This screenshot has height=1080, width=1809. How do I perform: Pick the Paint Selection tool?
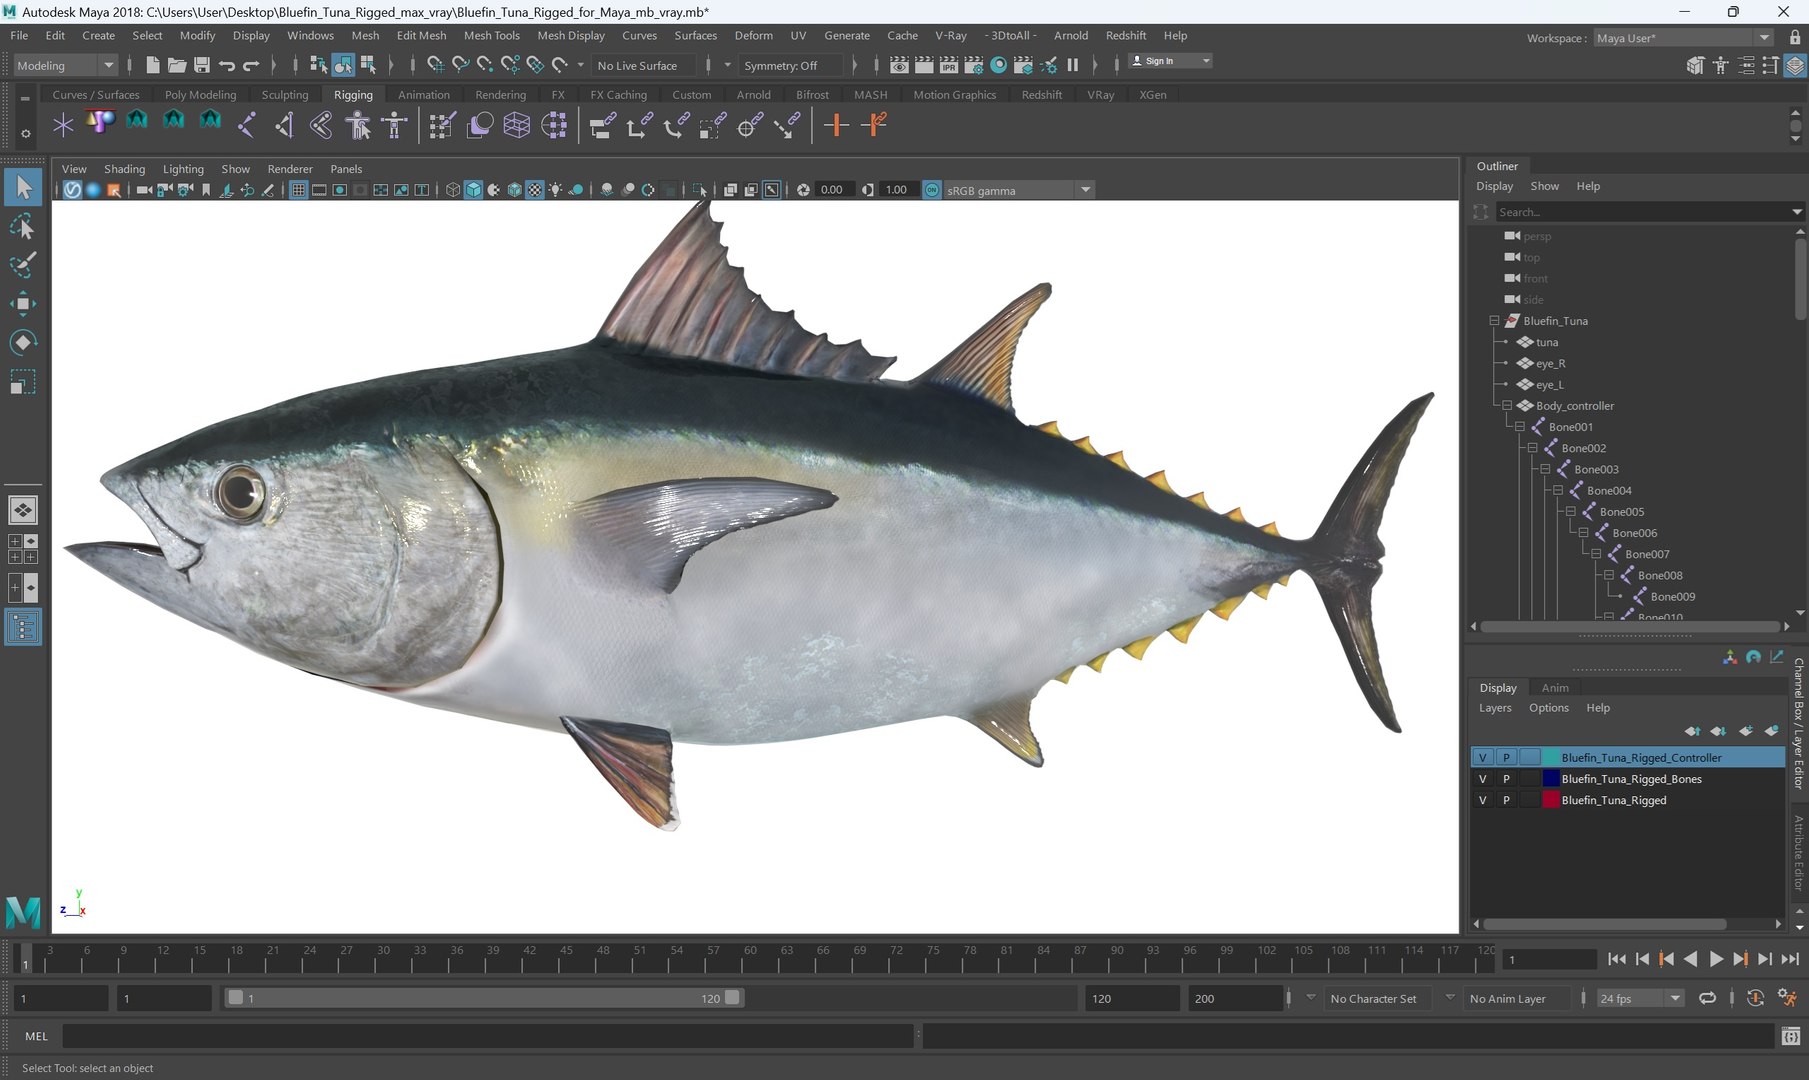pyautogui.click(x=23, y=265)
